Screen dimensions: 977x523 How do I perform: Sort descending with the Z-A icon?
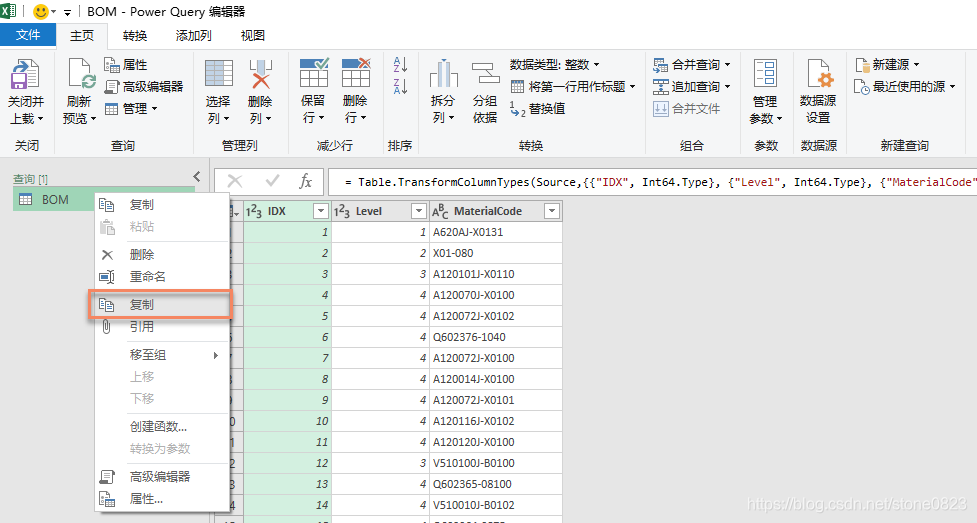point(400,86)
